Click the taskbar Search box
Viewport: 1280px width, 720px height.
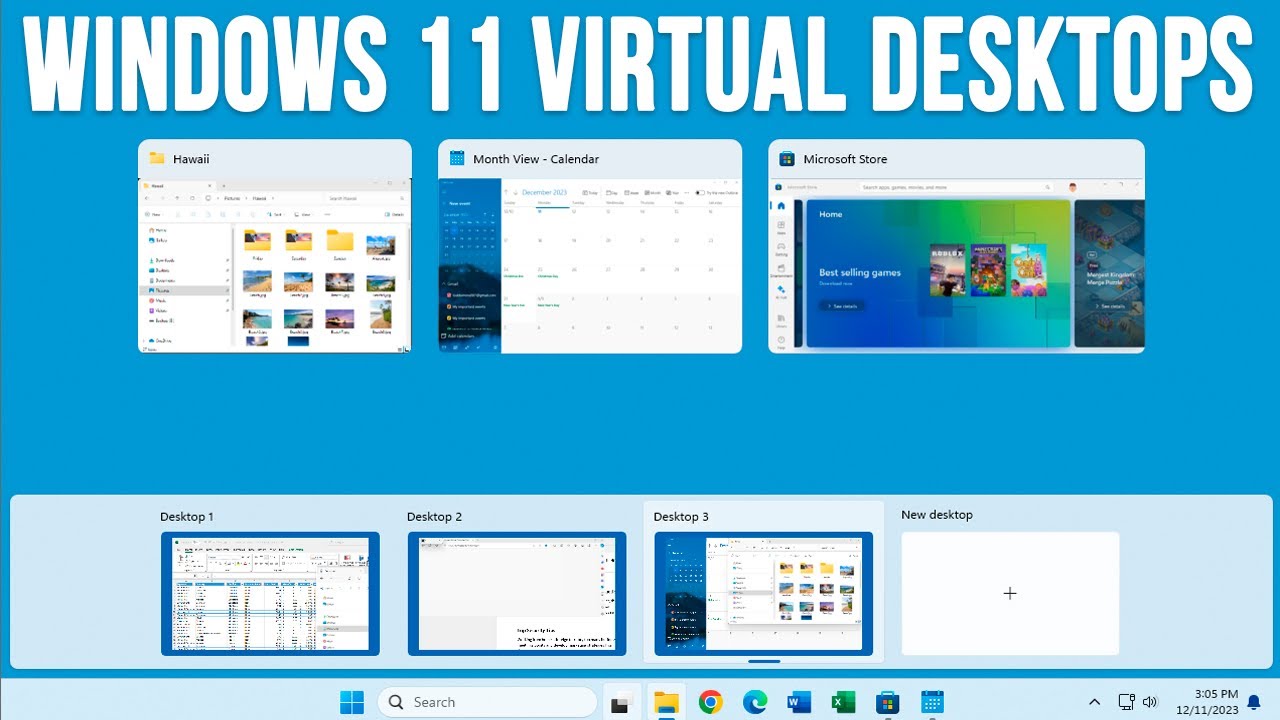pos(487,702)
